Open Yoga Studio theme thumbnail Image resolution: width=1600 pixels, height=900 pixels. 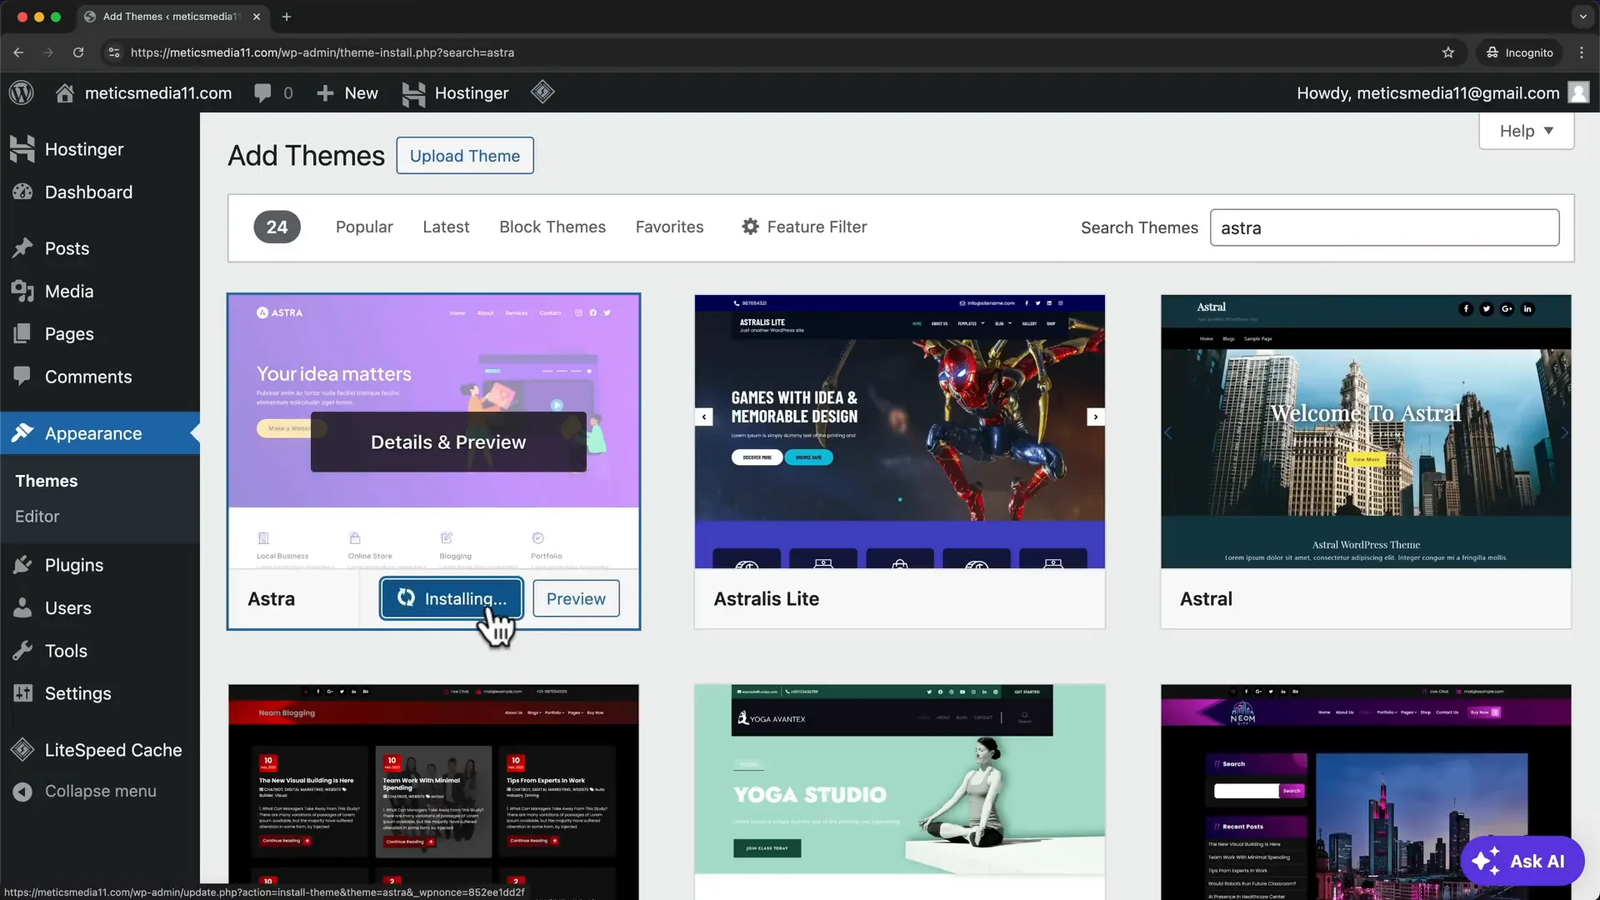[x=900, y=792]
